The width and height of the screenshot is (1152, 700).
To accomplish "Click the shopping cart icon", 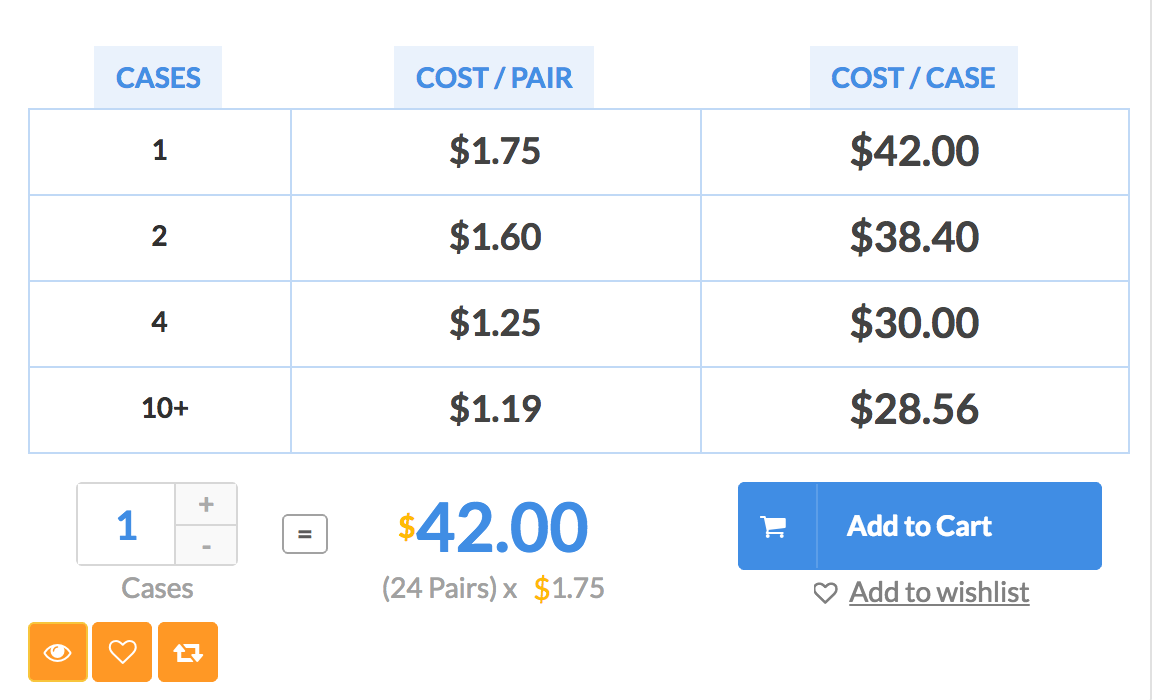I will (774, 527).
